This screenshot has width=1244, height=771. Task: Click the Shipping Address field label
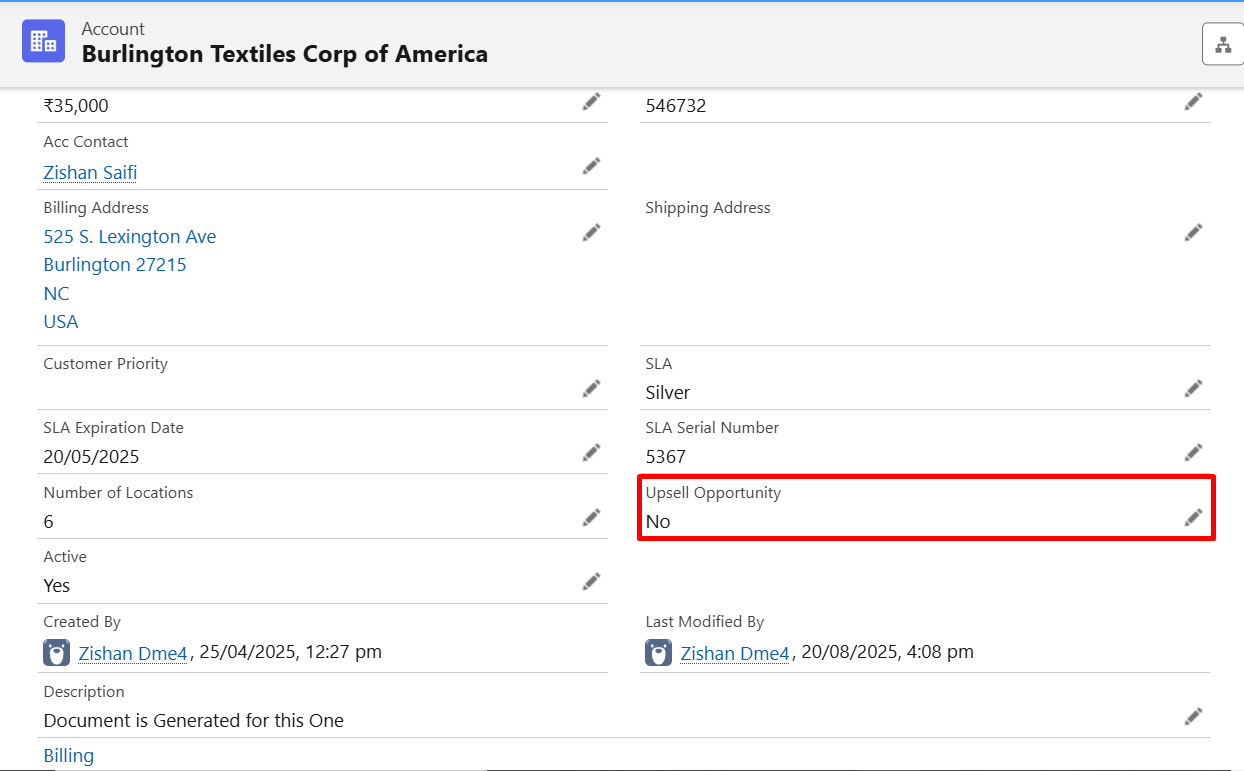pyautogui.click(x=708, y=208)
